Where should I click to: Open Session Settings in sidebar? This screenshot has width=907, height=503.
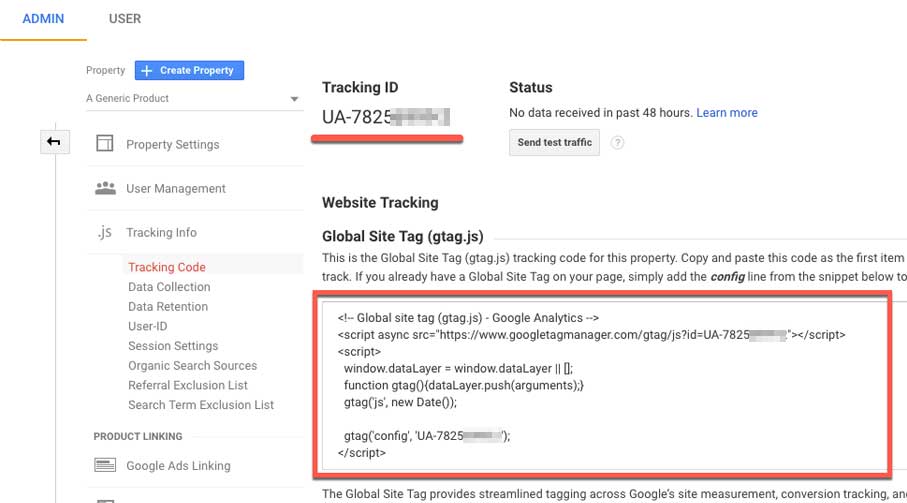pos(173,346)
